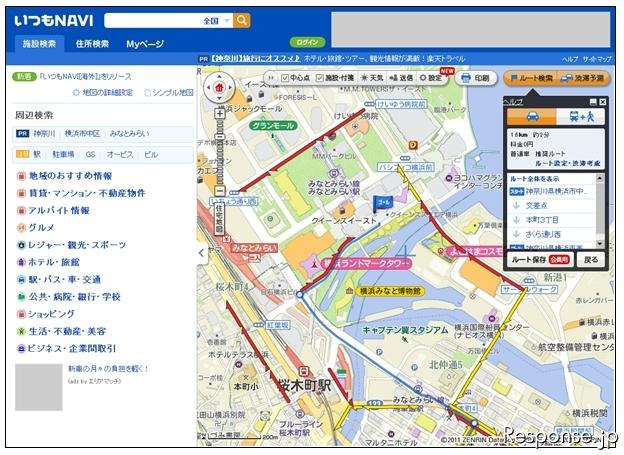
Task: Select the 本町3丁目 route step
Action: click(x=552, y=220)
